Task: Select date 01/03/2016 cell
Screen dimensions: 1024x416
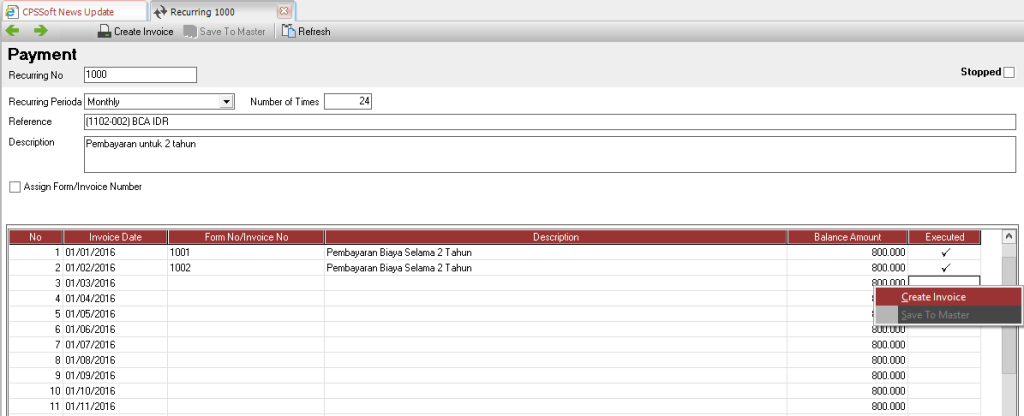Action: point(116,283)
